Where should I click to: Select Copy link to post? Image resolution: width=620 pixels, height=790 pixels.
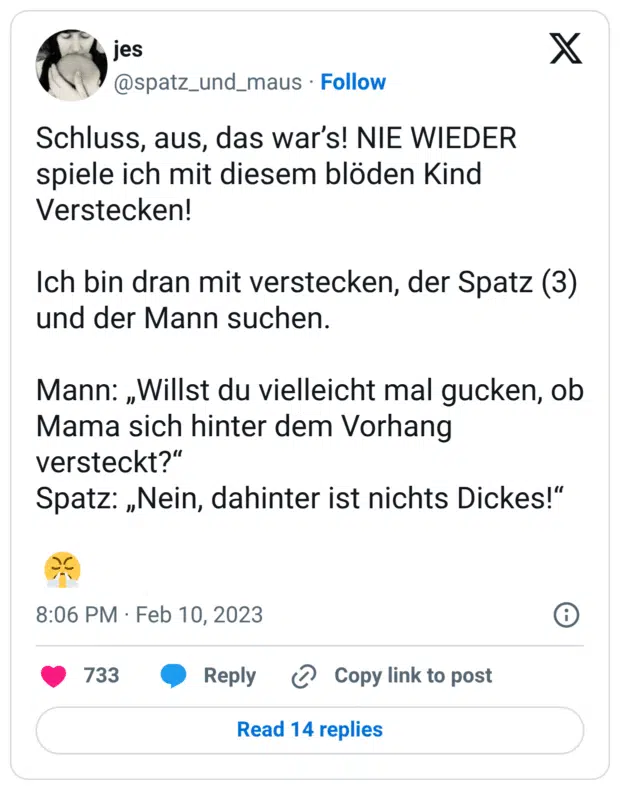413,676
